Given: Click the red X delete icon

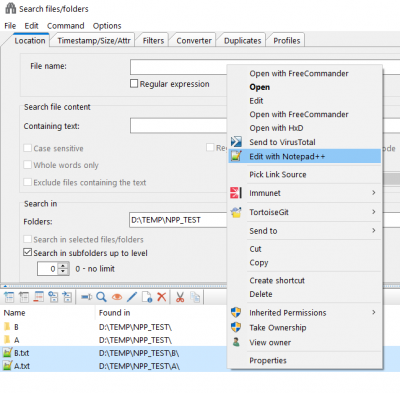Looking at the screenshot, I should (162, 297).
